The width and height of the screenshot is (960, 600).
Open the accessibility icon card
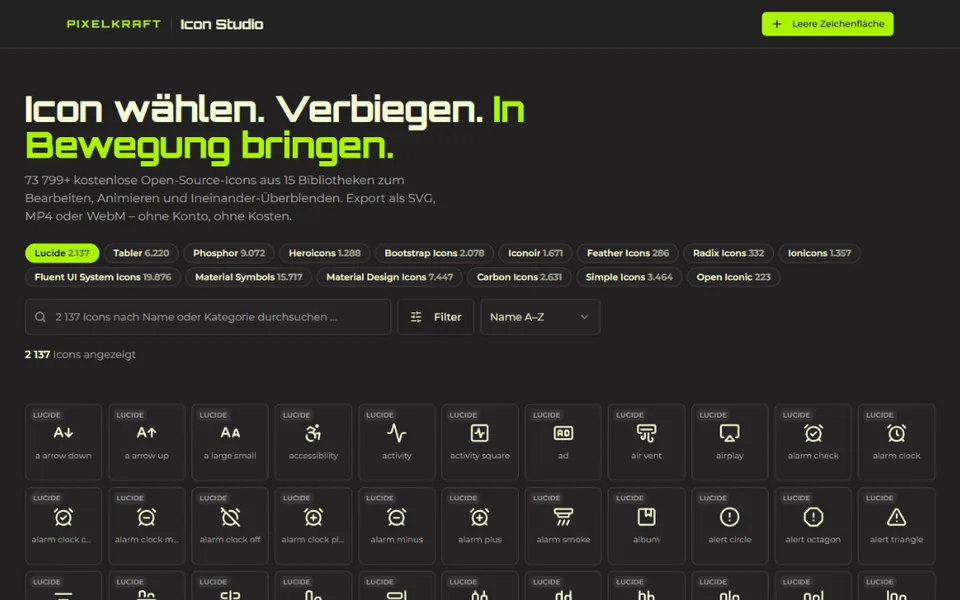tap(313, 442)
